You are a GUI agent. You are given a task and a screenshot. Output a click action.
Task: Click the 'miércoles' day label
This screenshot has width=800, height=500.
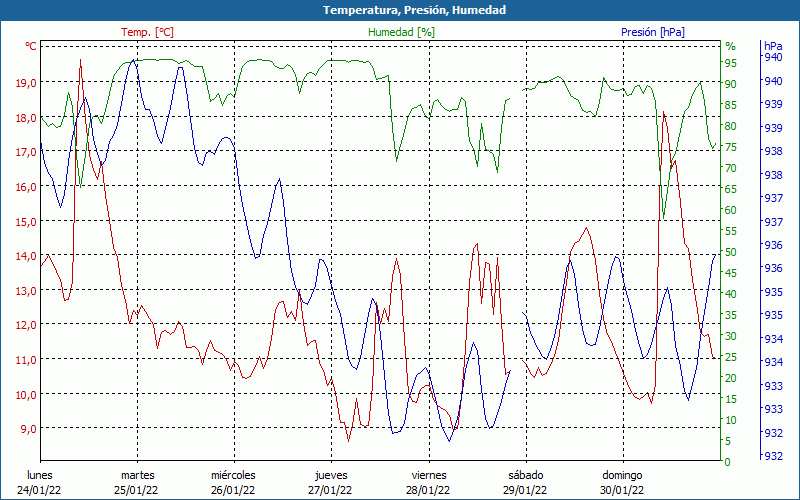233,475
